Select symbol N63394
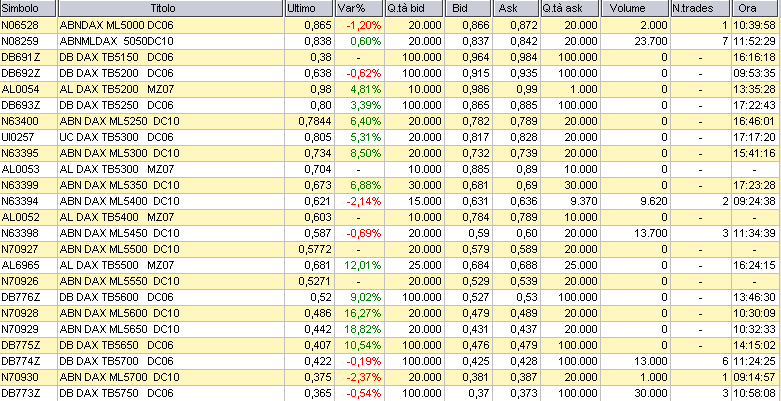This screenshot has width=781, height=401. pos(20,201)
